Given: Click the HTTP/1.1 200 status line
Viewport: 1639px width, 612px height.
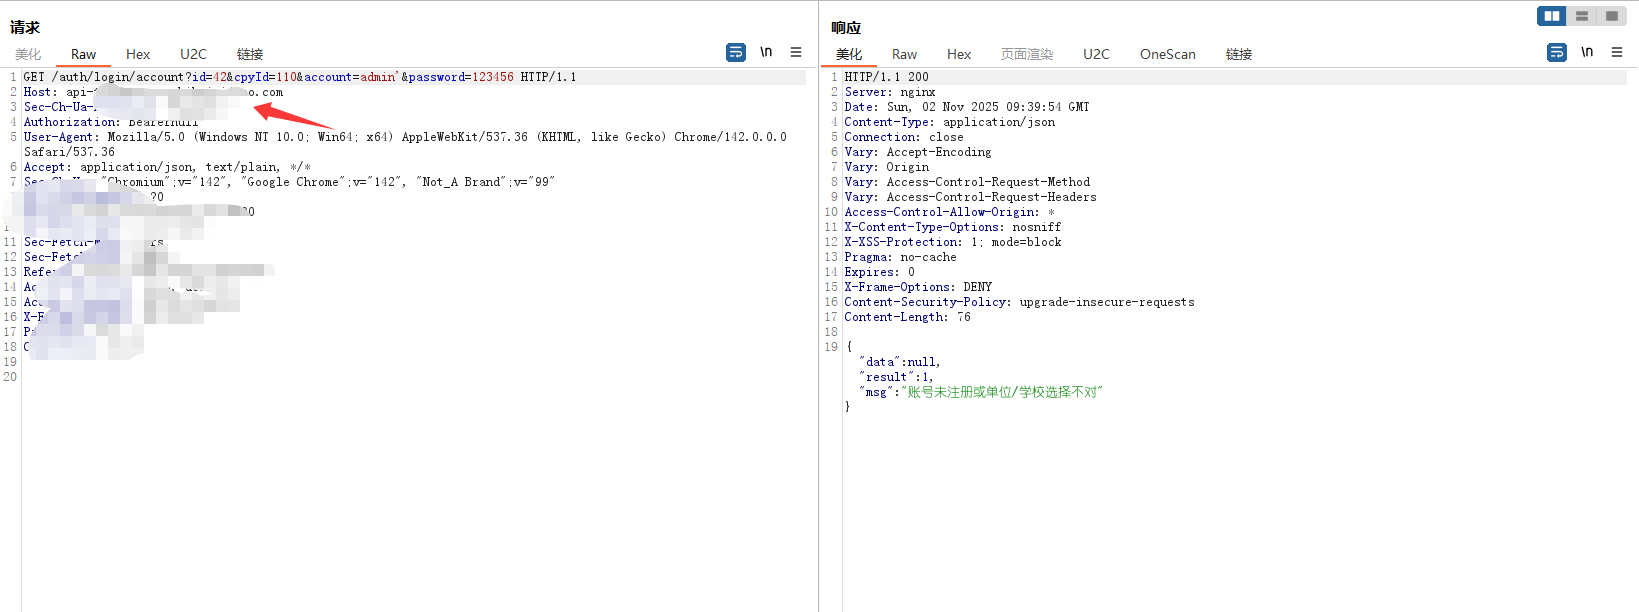Looking at the screenshot, I should click(886, 77).
